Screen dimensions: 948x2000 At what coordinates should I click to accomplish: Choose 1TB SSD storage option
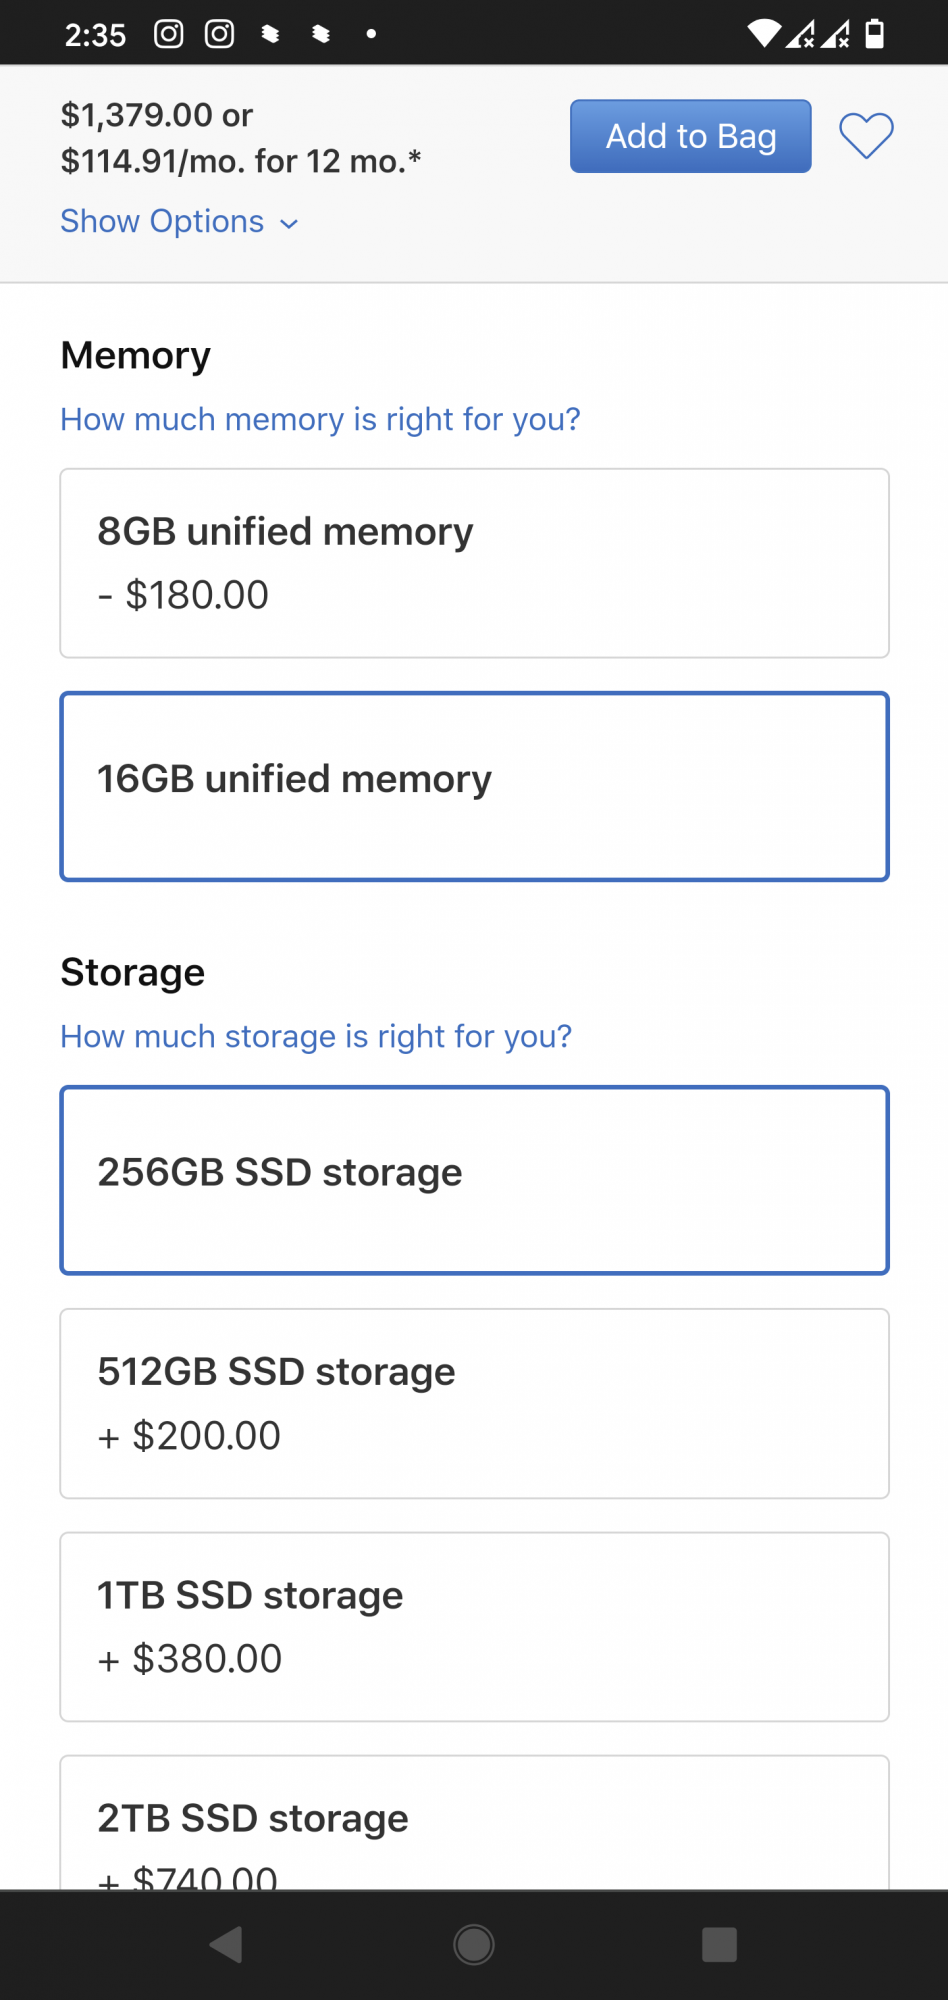click(x=474, y=1626)
